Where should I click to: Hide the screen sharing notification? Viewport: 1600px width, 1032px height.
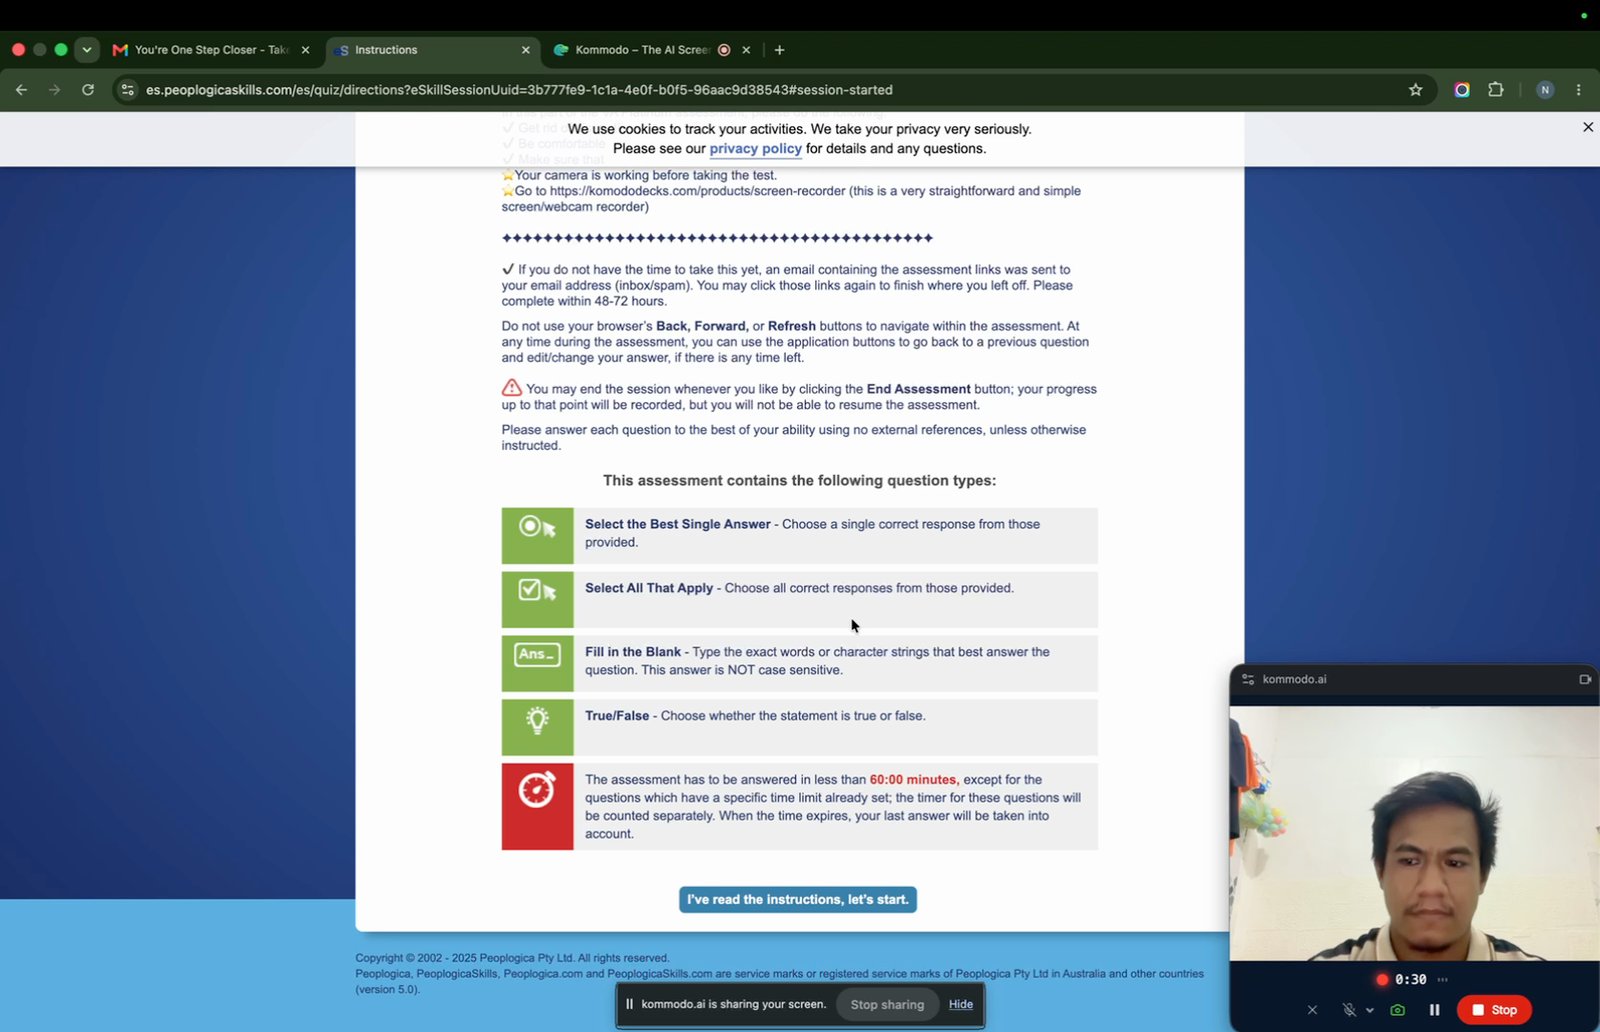tap(961, 1004)
